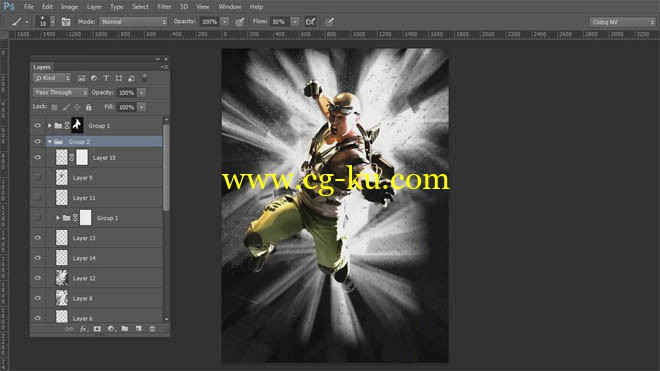Hide Layer 13 using its eye icon
Viewport: 660px width, 371px height.
pyautogui.click(x=37, y=238)
